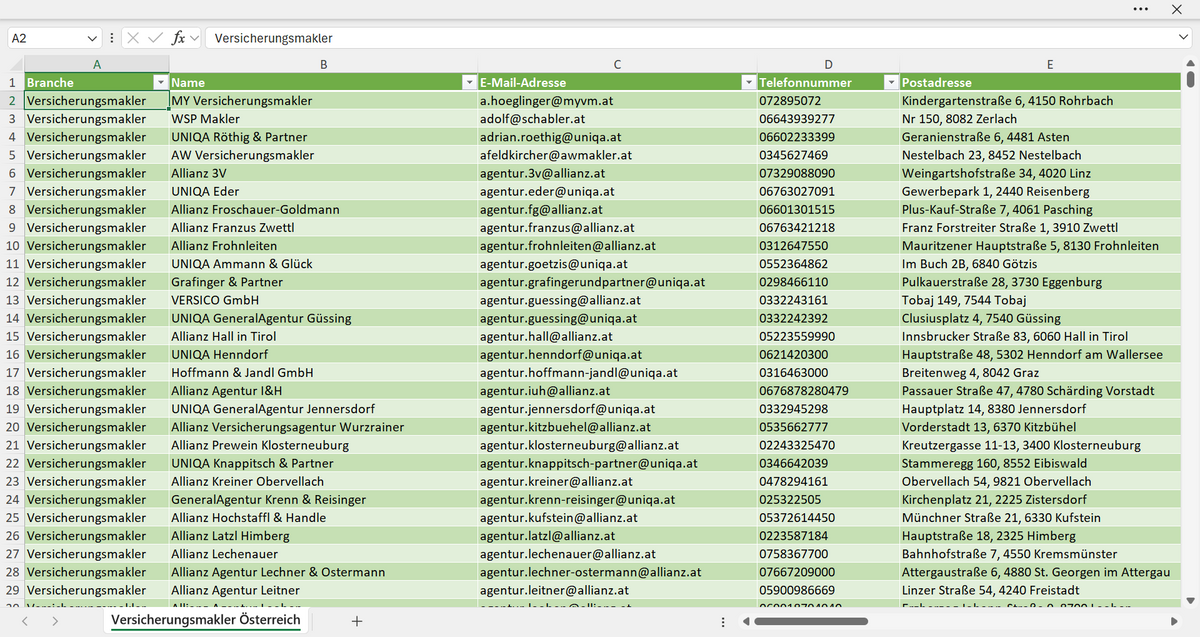This screenshot has height=637, width=1200.
Task: Expand the formula bar with chevron
Action: coord(1184,38)
